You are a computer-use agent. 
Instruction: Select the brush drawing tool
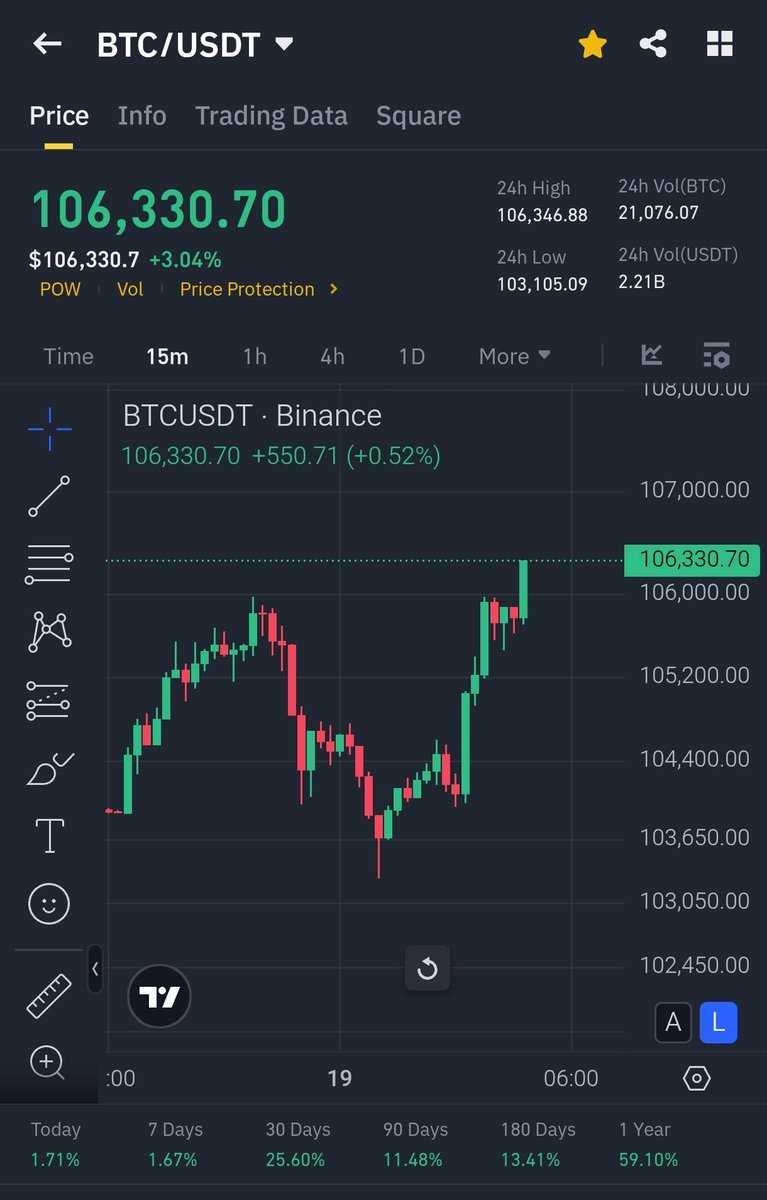pos(49,768)
